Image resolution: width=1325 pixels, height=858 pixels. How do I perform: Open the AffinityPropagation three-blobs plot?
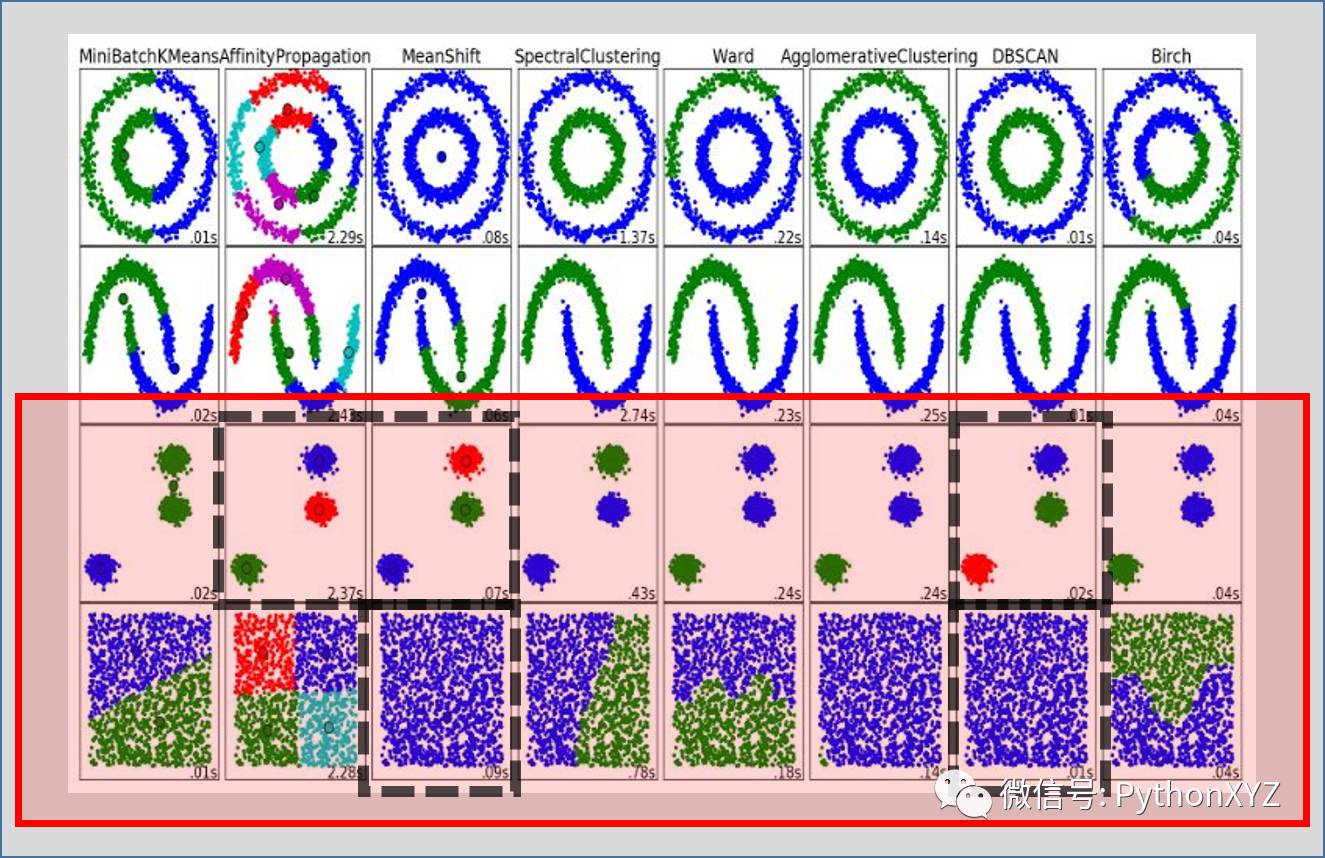pyautogui.click(x=295, y=513)
